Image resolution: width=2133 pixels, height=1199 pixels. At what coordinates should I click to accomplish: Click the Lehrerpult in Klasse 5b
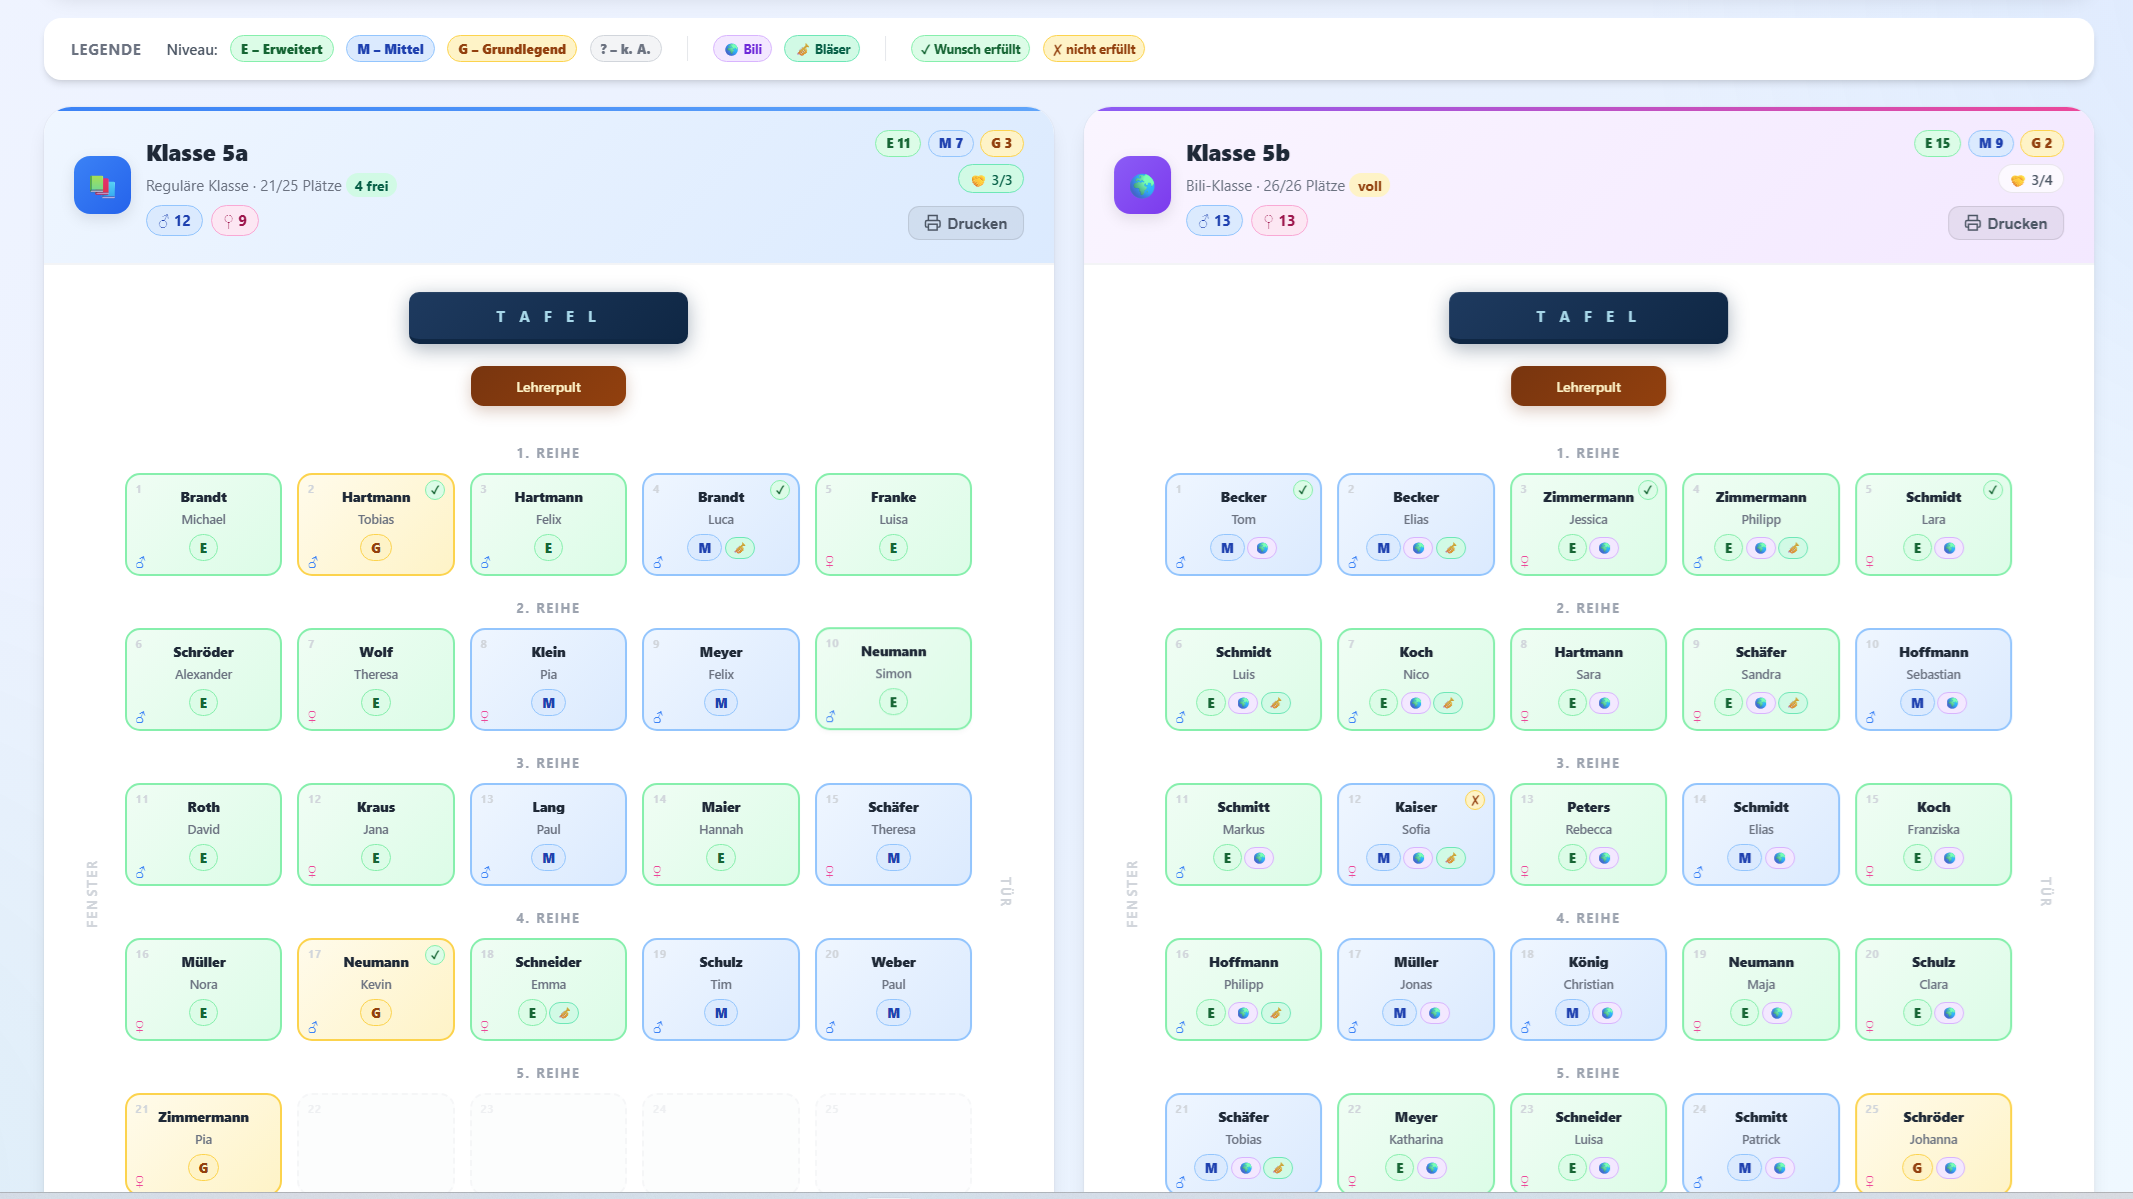[1588, 387]
